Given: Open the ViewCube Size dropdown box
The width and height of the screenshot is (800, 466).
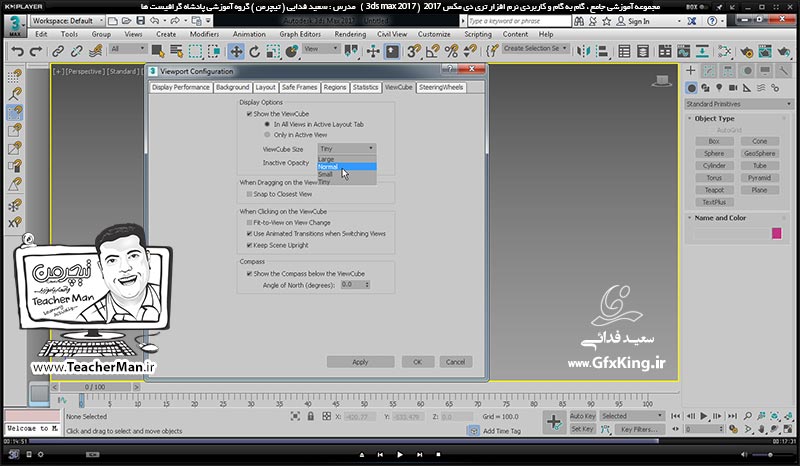Looking at the screenshot, I should [x=347, y=149].
